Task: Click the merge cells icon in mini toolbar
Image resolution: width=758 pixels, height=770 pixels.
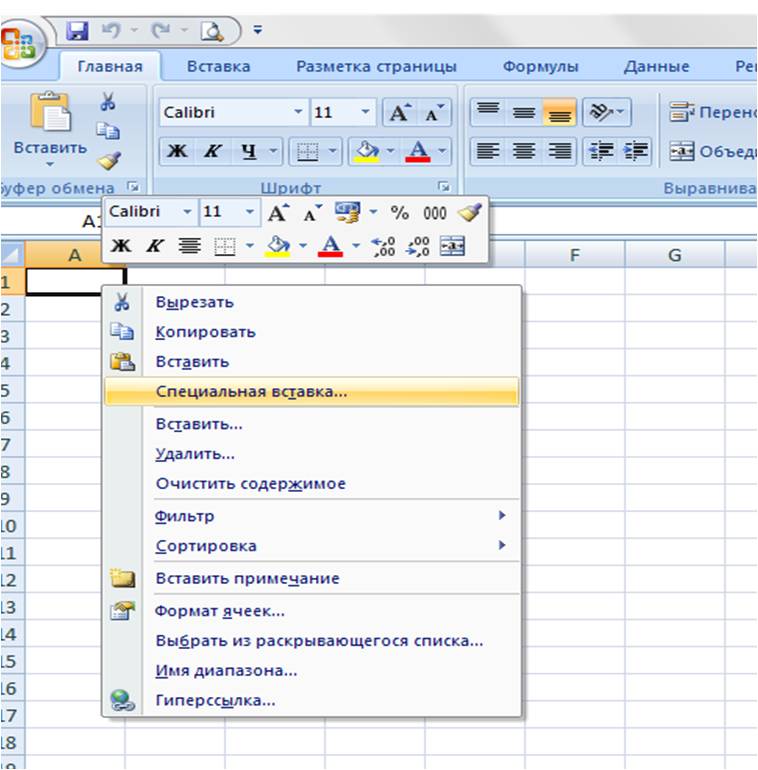Action: click(452, 246)
